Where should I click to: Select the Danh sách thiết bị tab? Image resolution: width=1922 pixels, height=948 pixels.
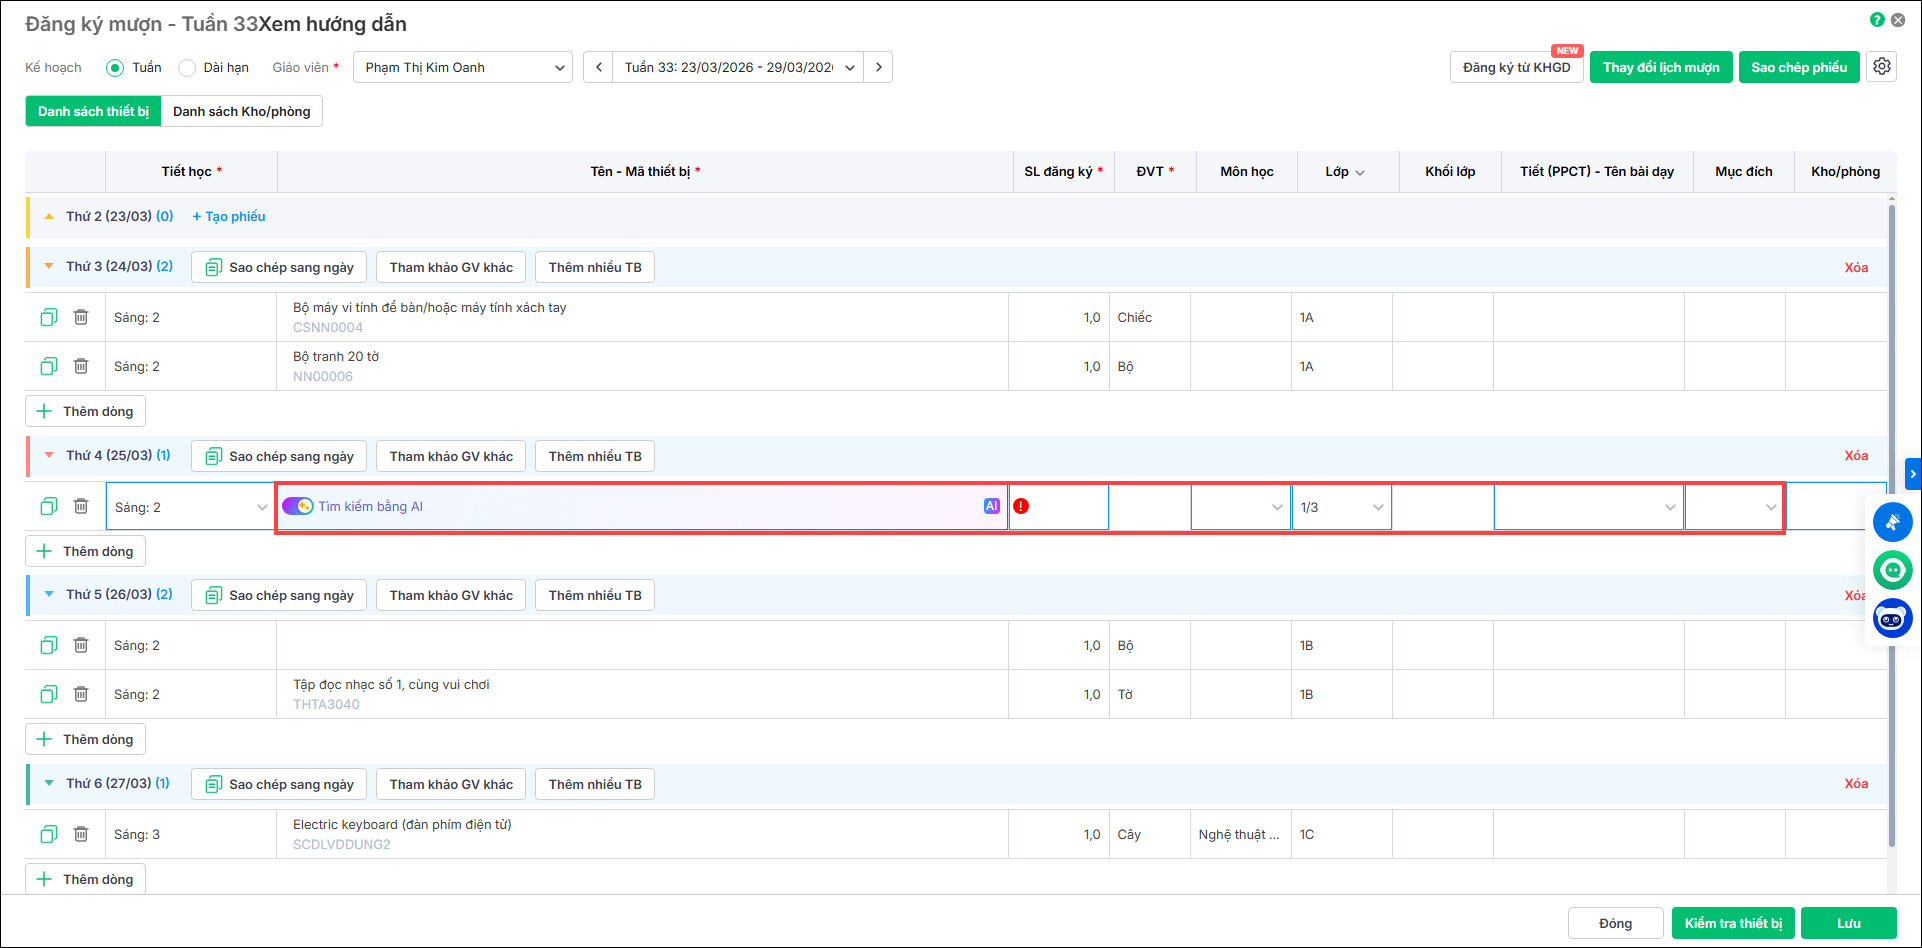click(93, 111)
